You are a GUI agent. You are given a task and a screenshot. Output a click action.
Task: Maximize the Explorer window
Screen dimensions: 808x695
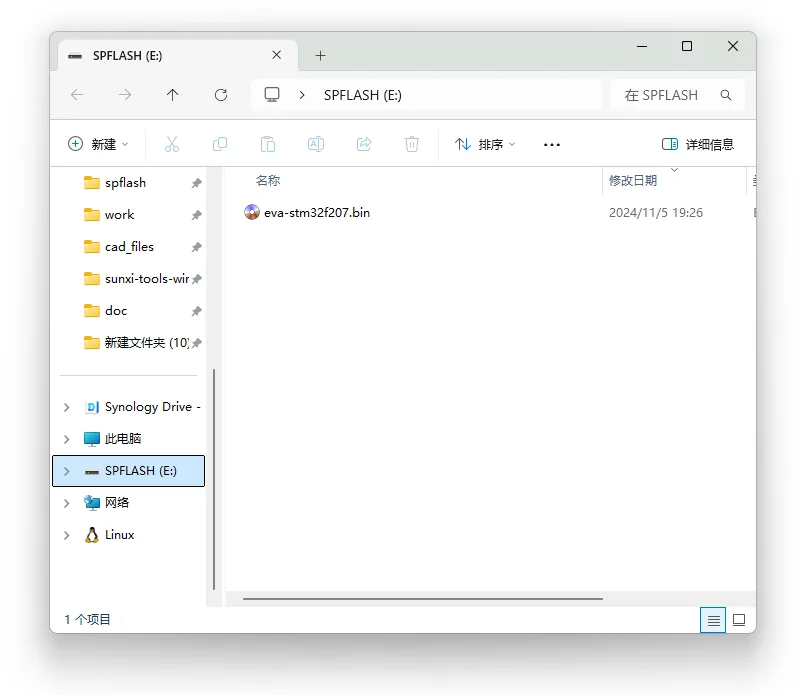pyautogui.click(x=687, y=46)
